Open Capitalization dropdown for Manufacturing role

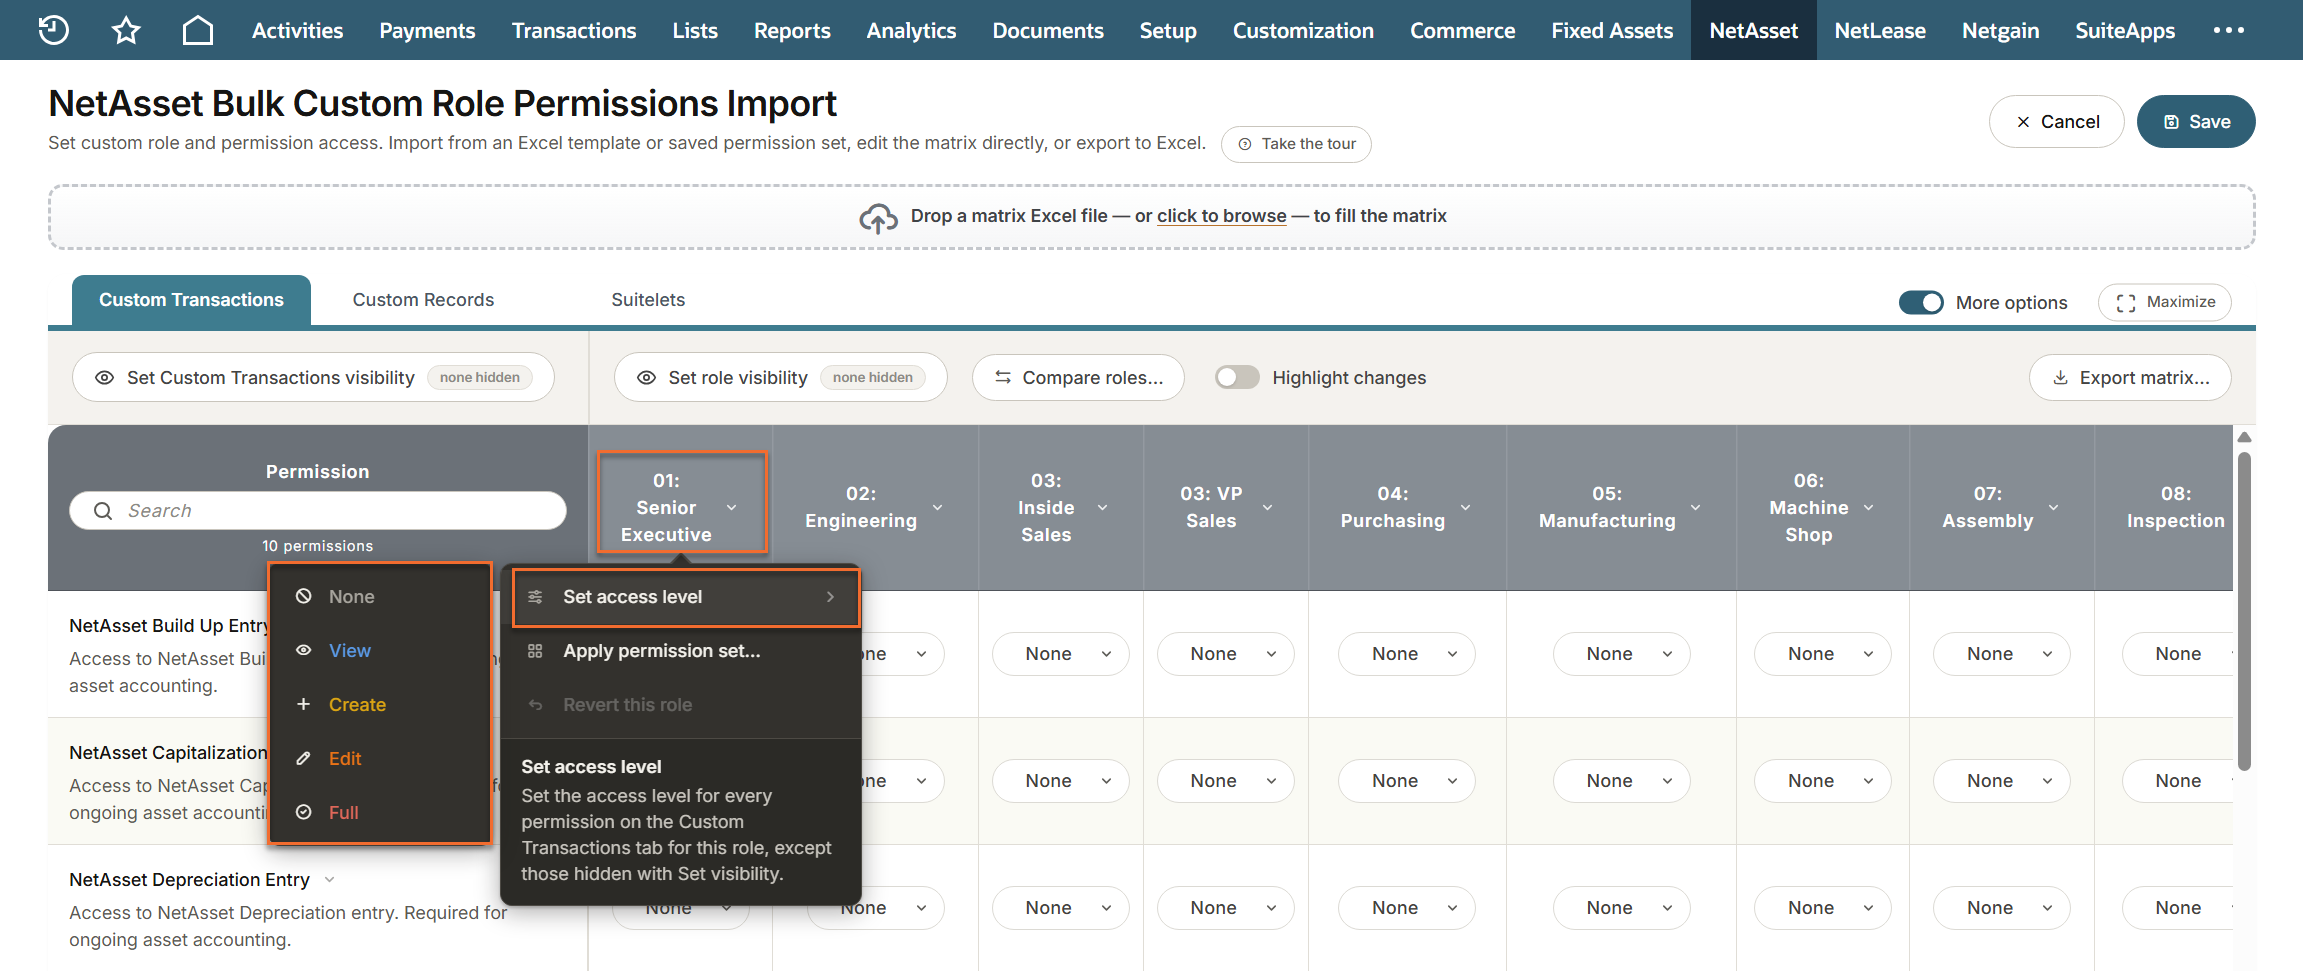click(1622, 781)
